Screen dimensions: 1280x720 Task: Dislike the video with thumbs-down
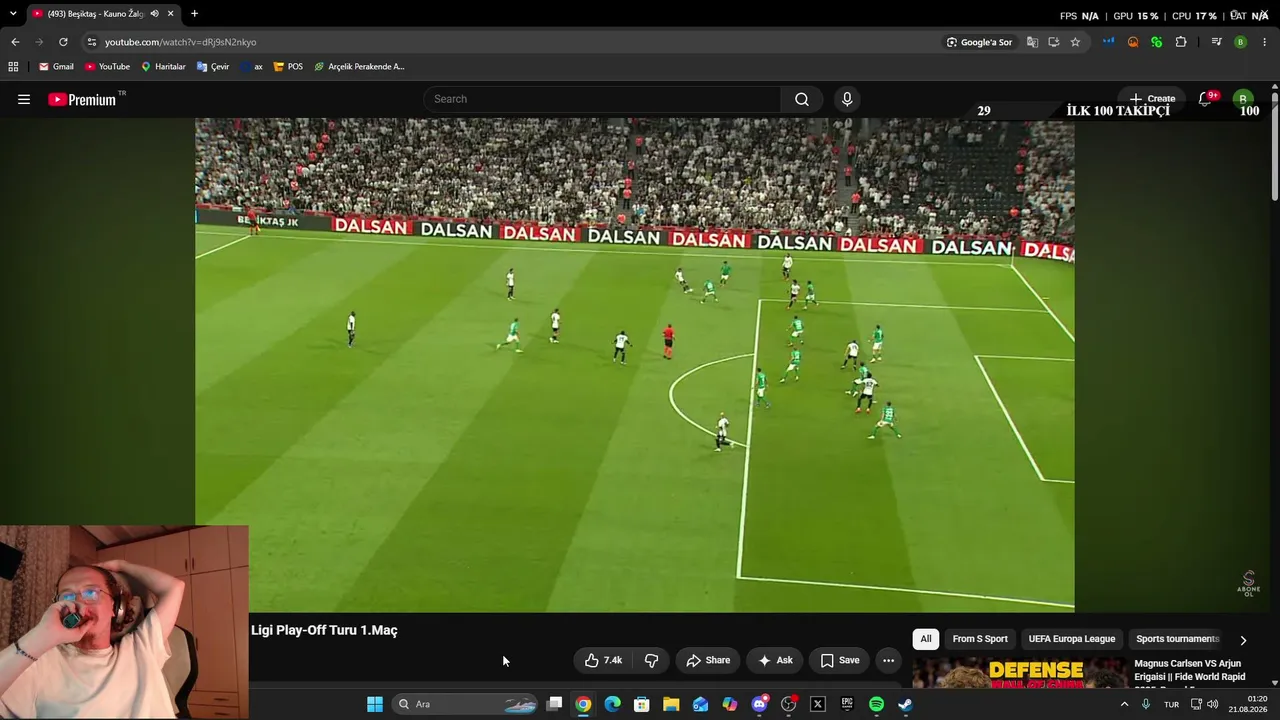coord(651,660)
